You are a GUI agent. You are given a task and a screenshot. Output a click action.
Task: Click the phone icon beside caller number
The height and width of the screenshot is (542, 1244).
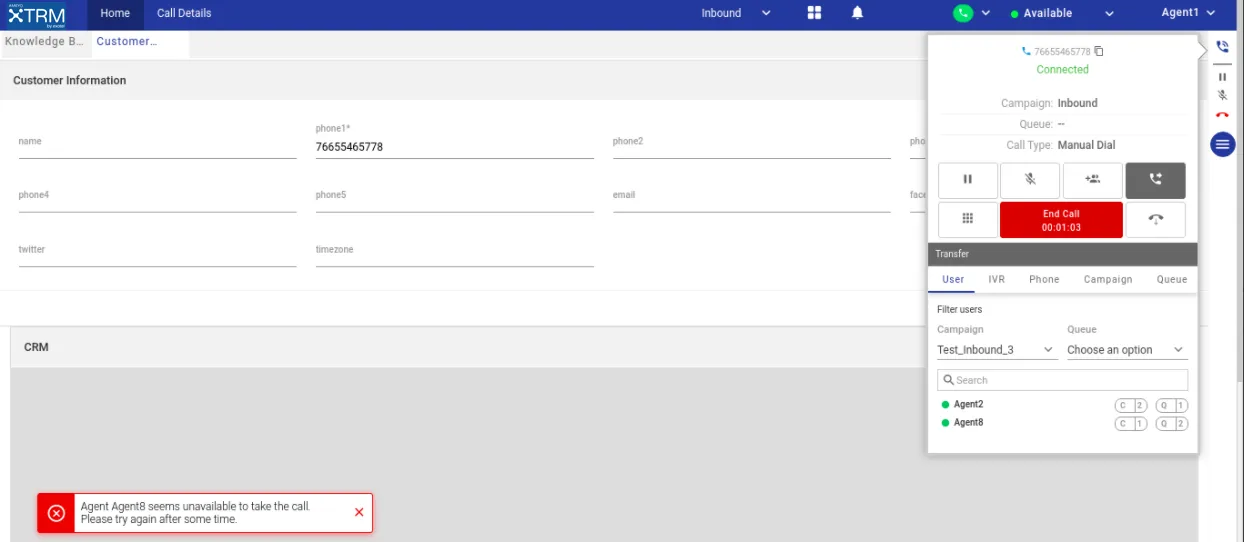pyautogui.click(x=1026, y=51)
